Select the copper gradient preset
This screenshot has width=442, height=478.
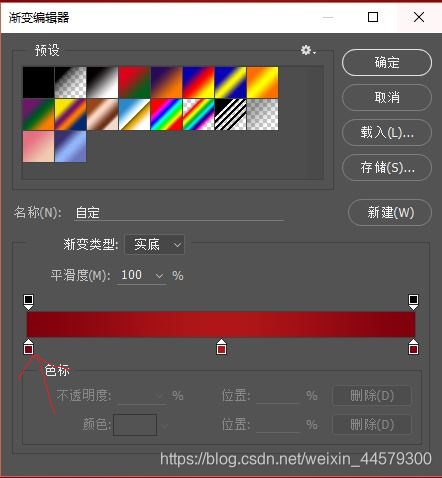coord(102,114)
